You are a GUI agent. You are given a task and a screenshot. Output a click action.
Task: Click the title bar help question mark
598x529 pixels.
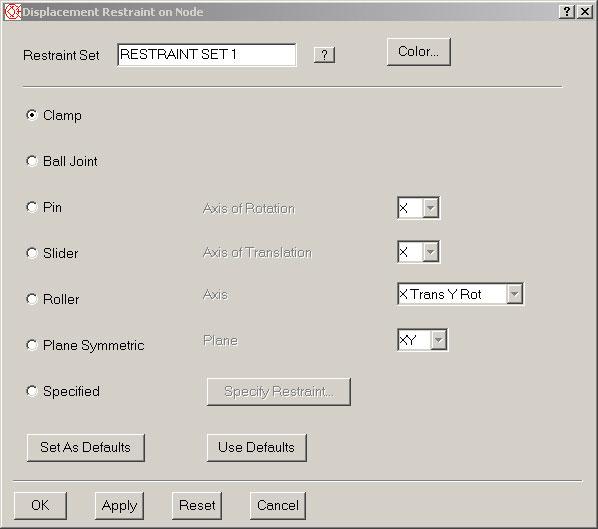coord(567,12)
